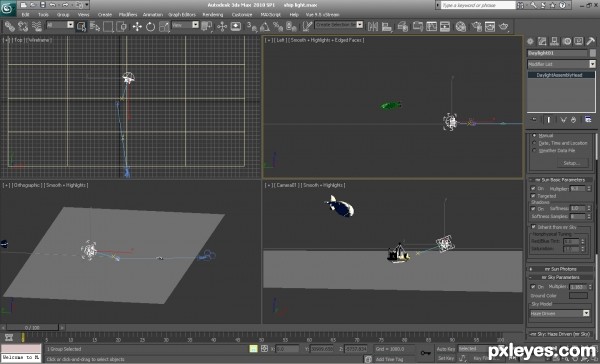Open Select by Name dialog icon
600x364 pixels.
pos(95,26)
